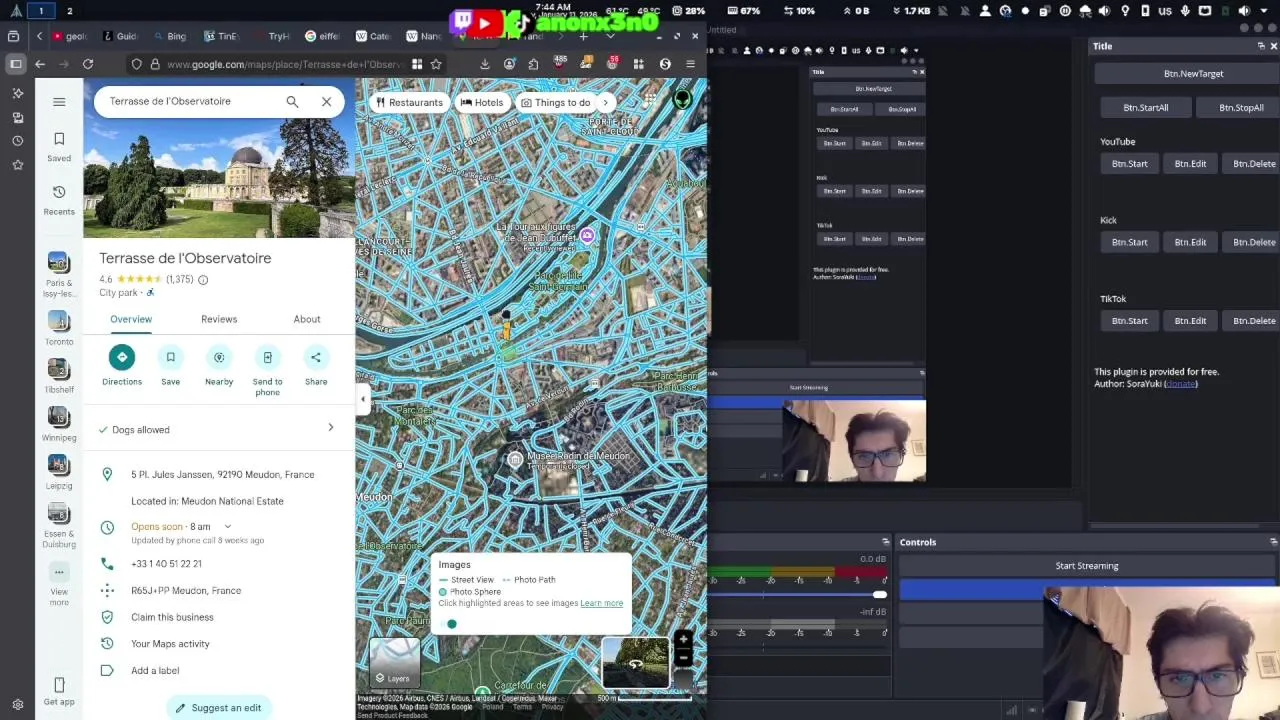
Task: Switch to the Overview tab
Action: (x=131, y=319)
